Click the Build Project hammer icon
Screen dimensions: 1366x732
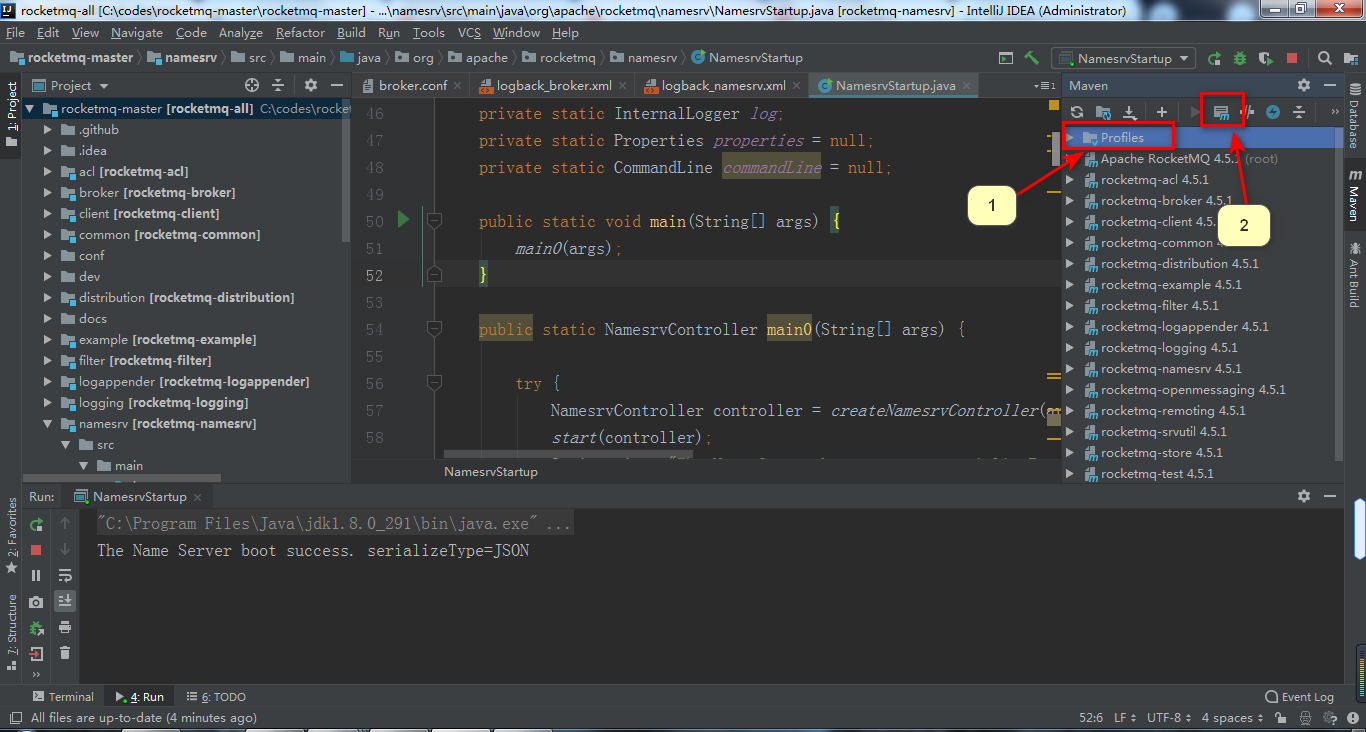pos(1032,58)
